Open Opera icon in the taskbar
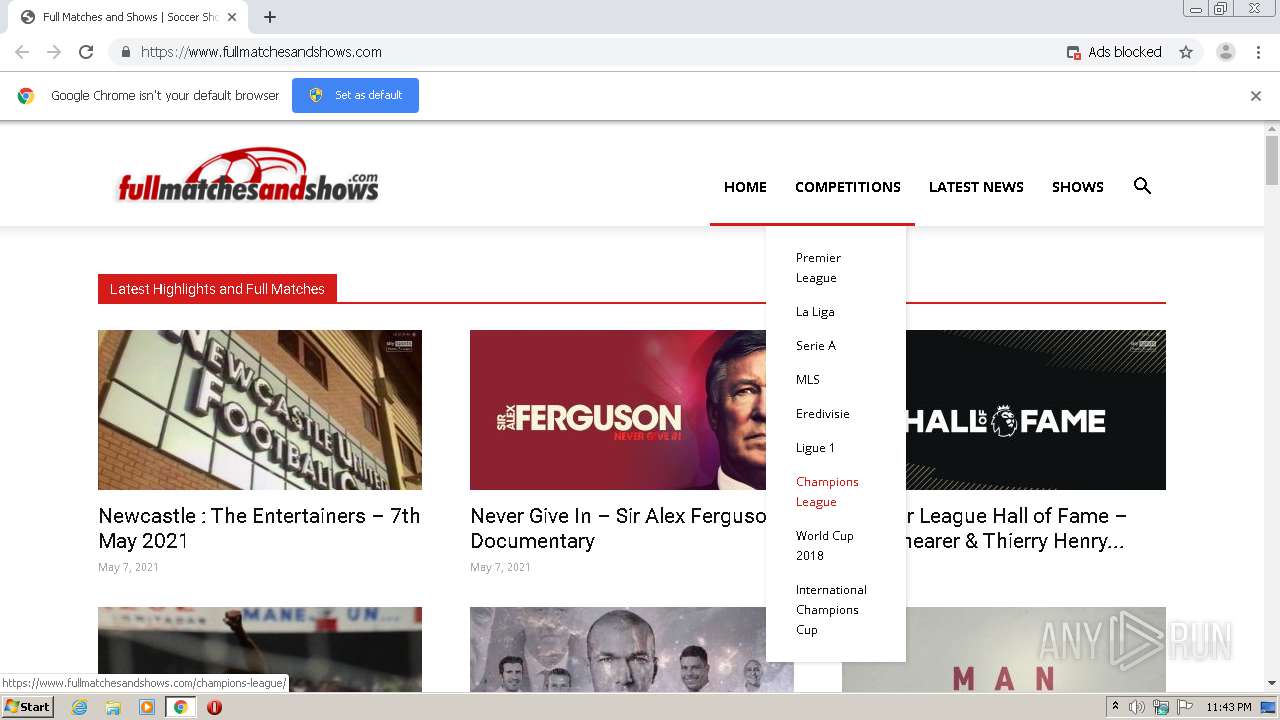 click(214, 707)
